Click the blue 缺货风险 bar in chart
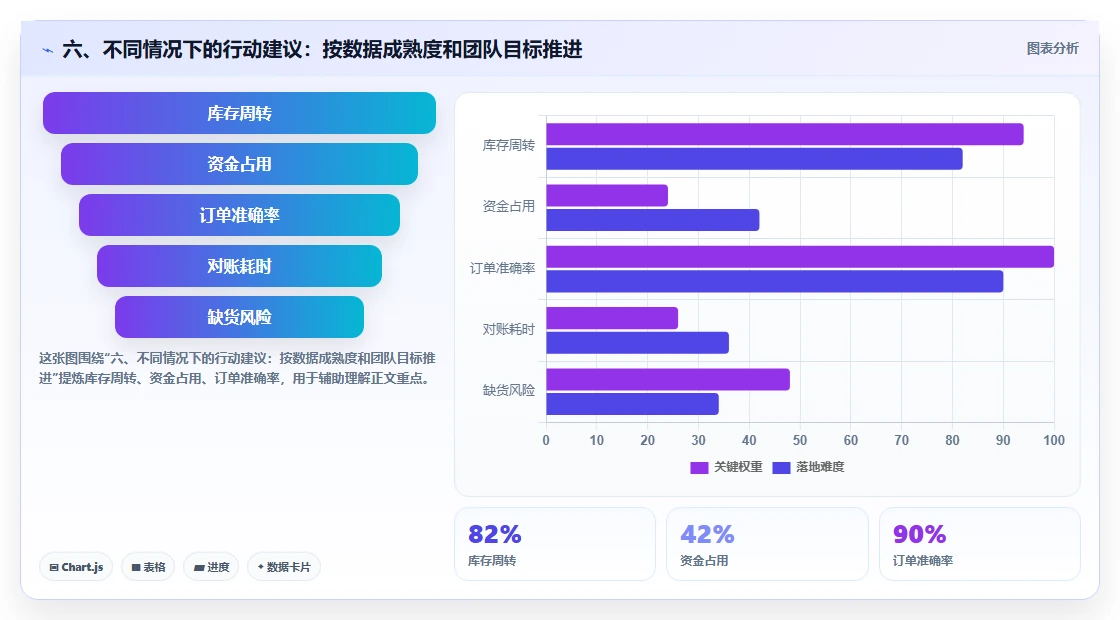This screenshot has width=1120, height=620. [x=632, y=404]
